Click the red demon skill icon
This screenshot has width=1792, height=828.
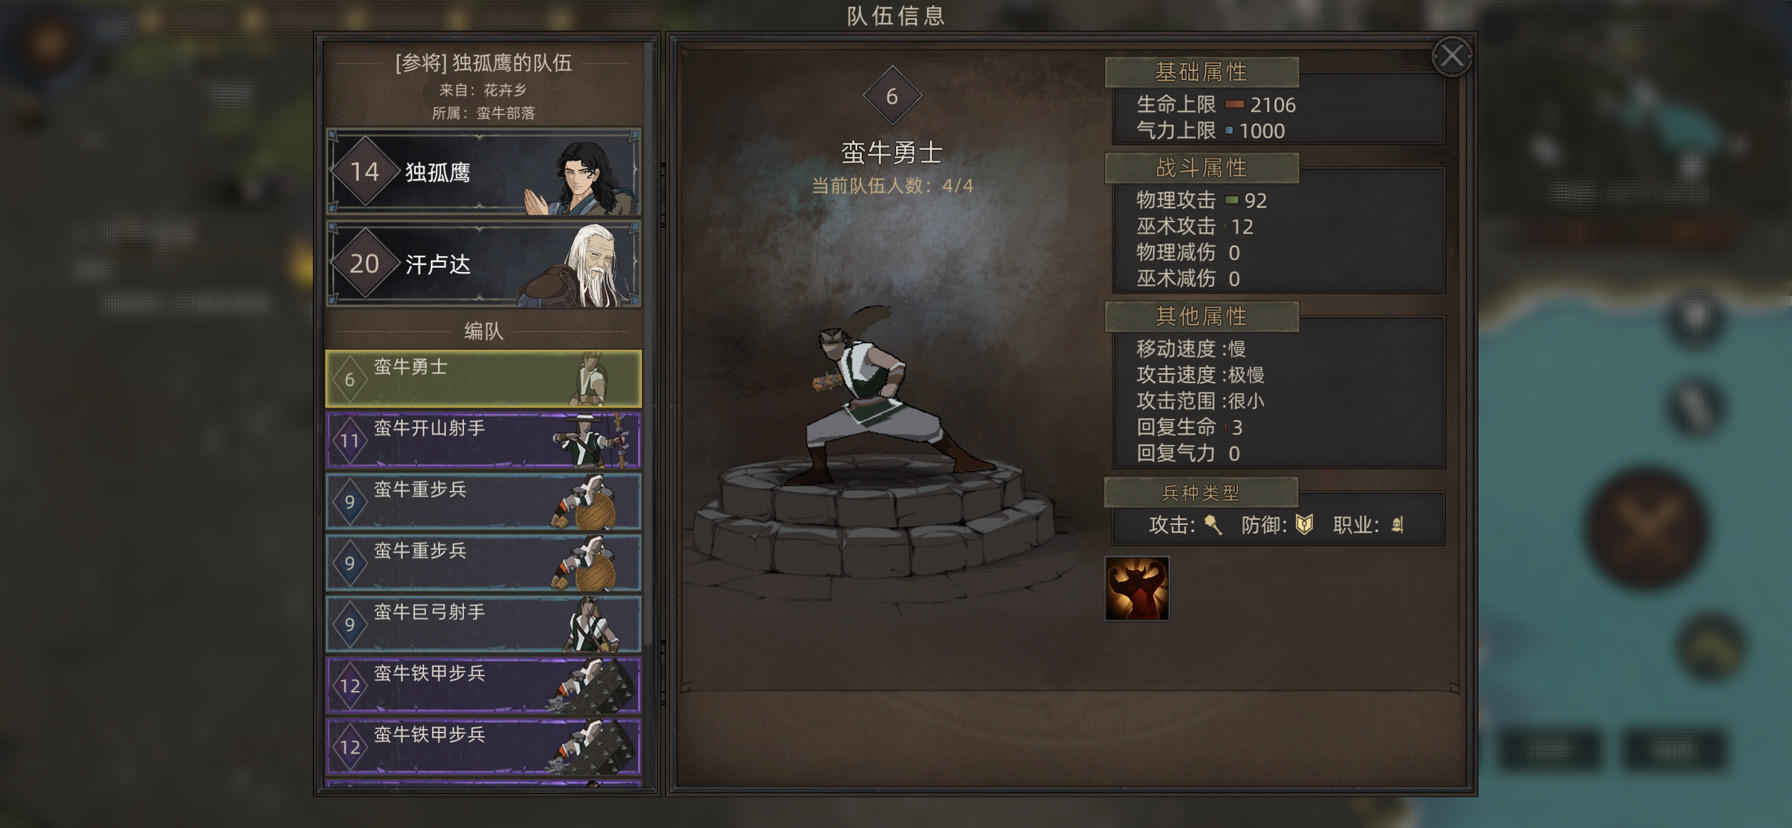[x=1137, y=589]
